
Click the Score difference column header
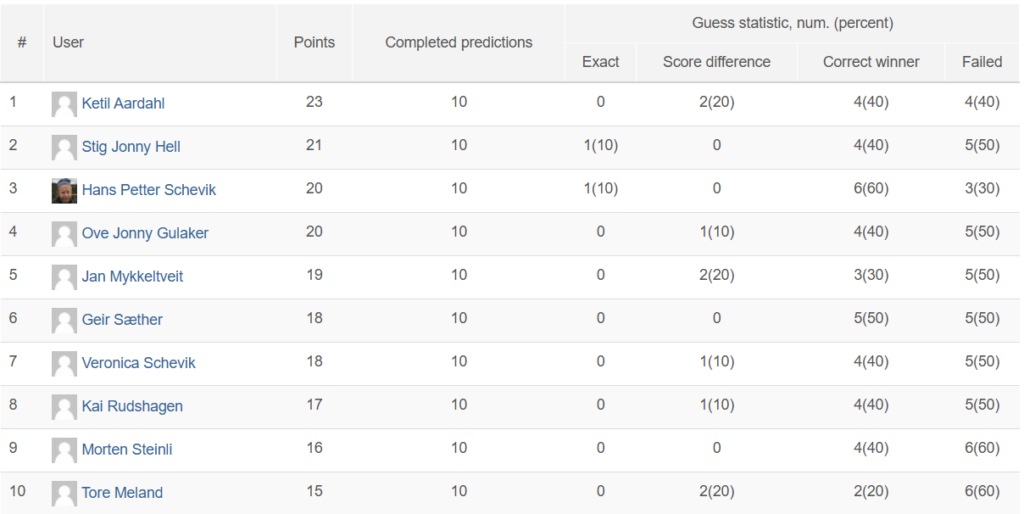[x=716, y=62]
